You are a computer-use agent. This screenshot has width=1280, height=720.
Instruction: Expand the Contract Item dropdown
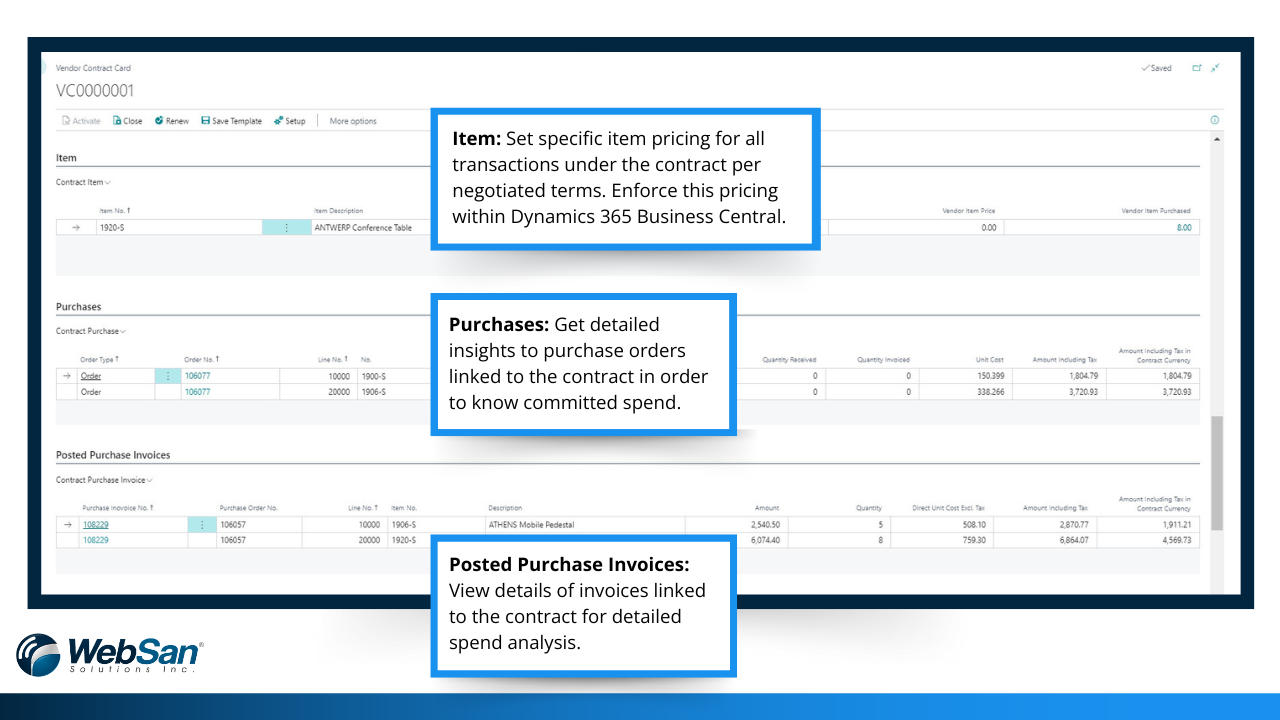(83, 182)
